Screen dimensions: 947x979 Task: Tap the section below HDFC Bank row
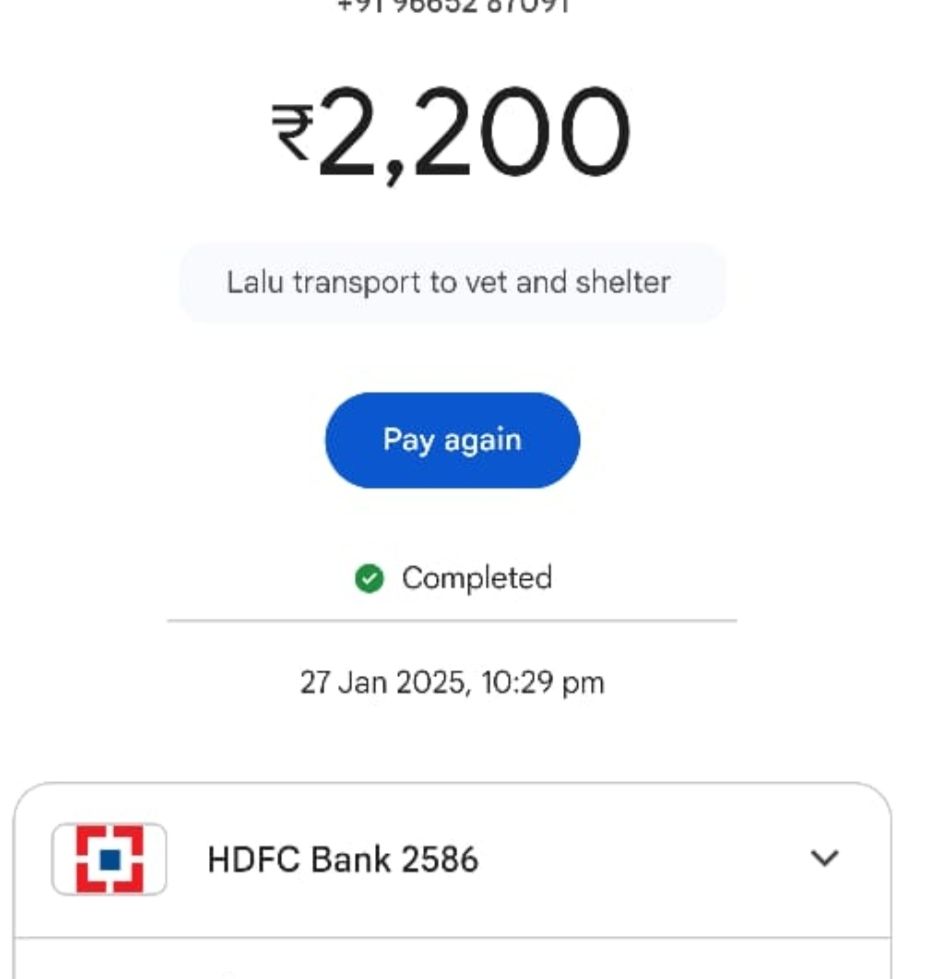452,959
